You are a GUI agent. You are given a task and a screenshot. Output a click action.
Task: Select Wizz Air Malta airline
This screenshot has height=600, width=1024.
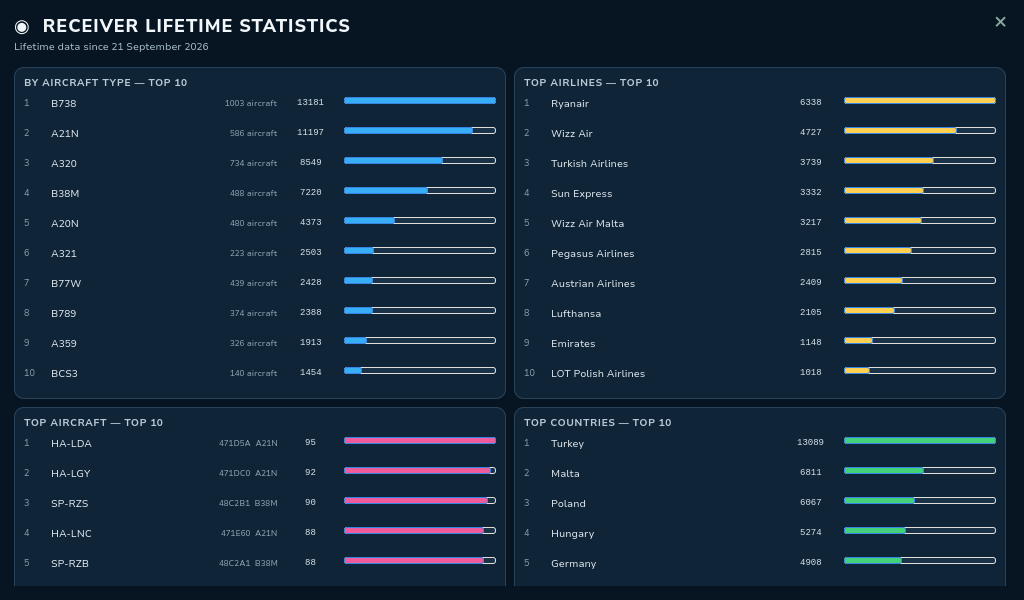[587, 223]
